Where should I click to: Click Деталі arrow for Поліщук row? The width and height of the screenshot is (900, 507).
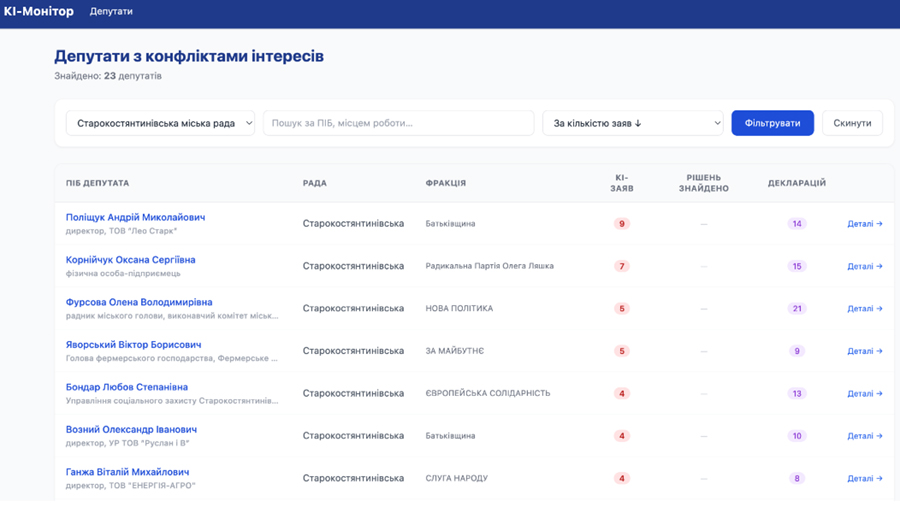coord(865,224)
